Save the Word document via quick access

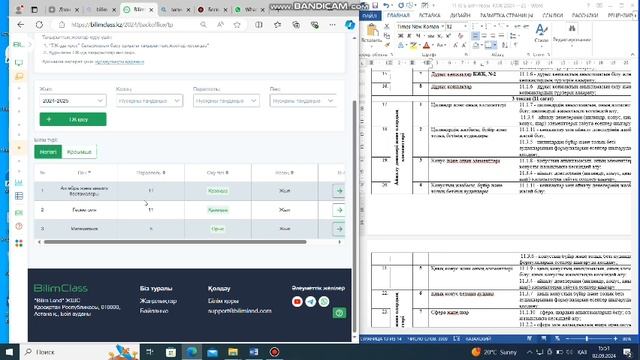[375, 5]
